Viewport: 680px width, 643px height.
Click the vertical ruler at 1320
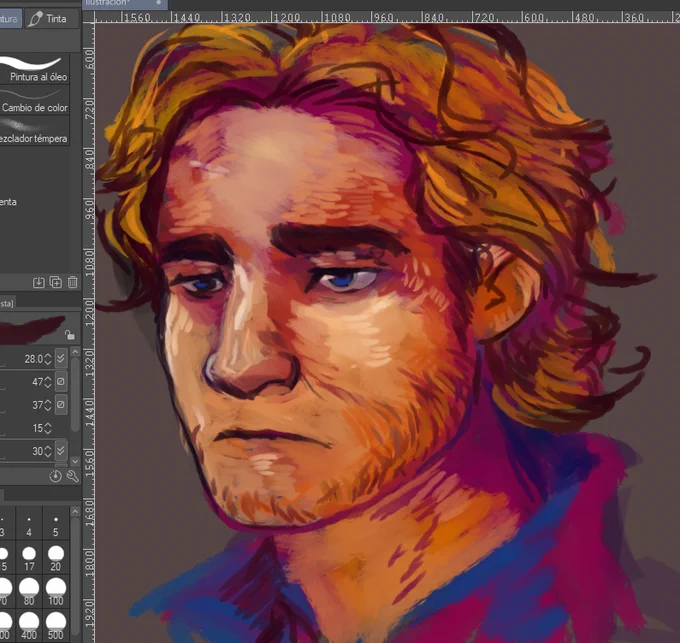coord(89,364)
